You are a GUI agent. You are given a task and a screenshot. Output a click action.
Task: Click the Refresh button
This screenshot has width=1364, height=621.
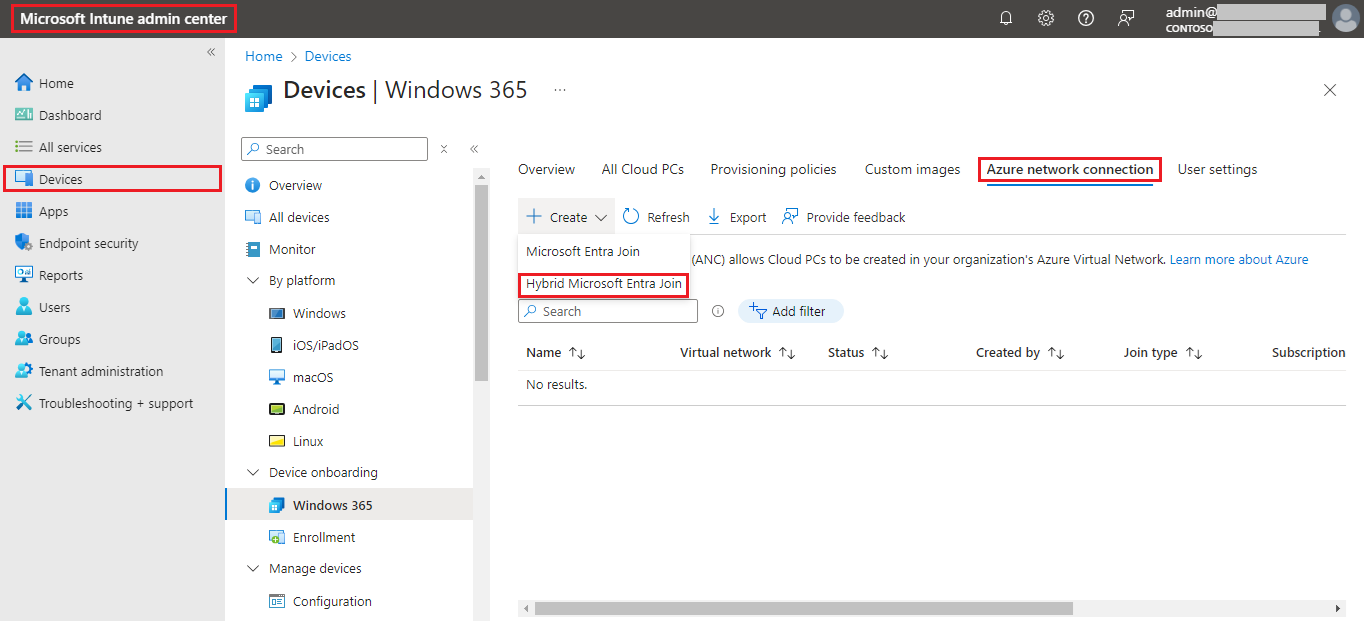click(x=656, y=217)
